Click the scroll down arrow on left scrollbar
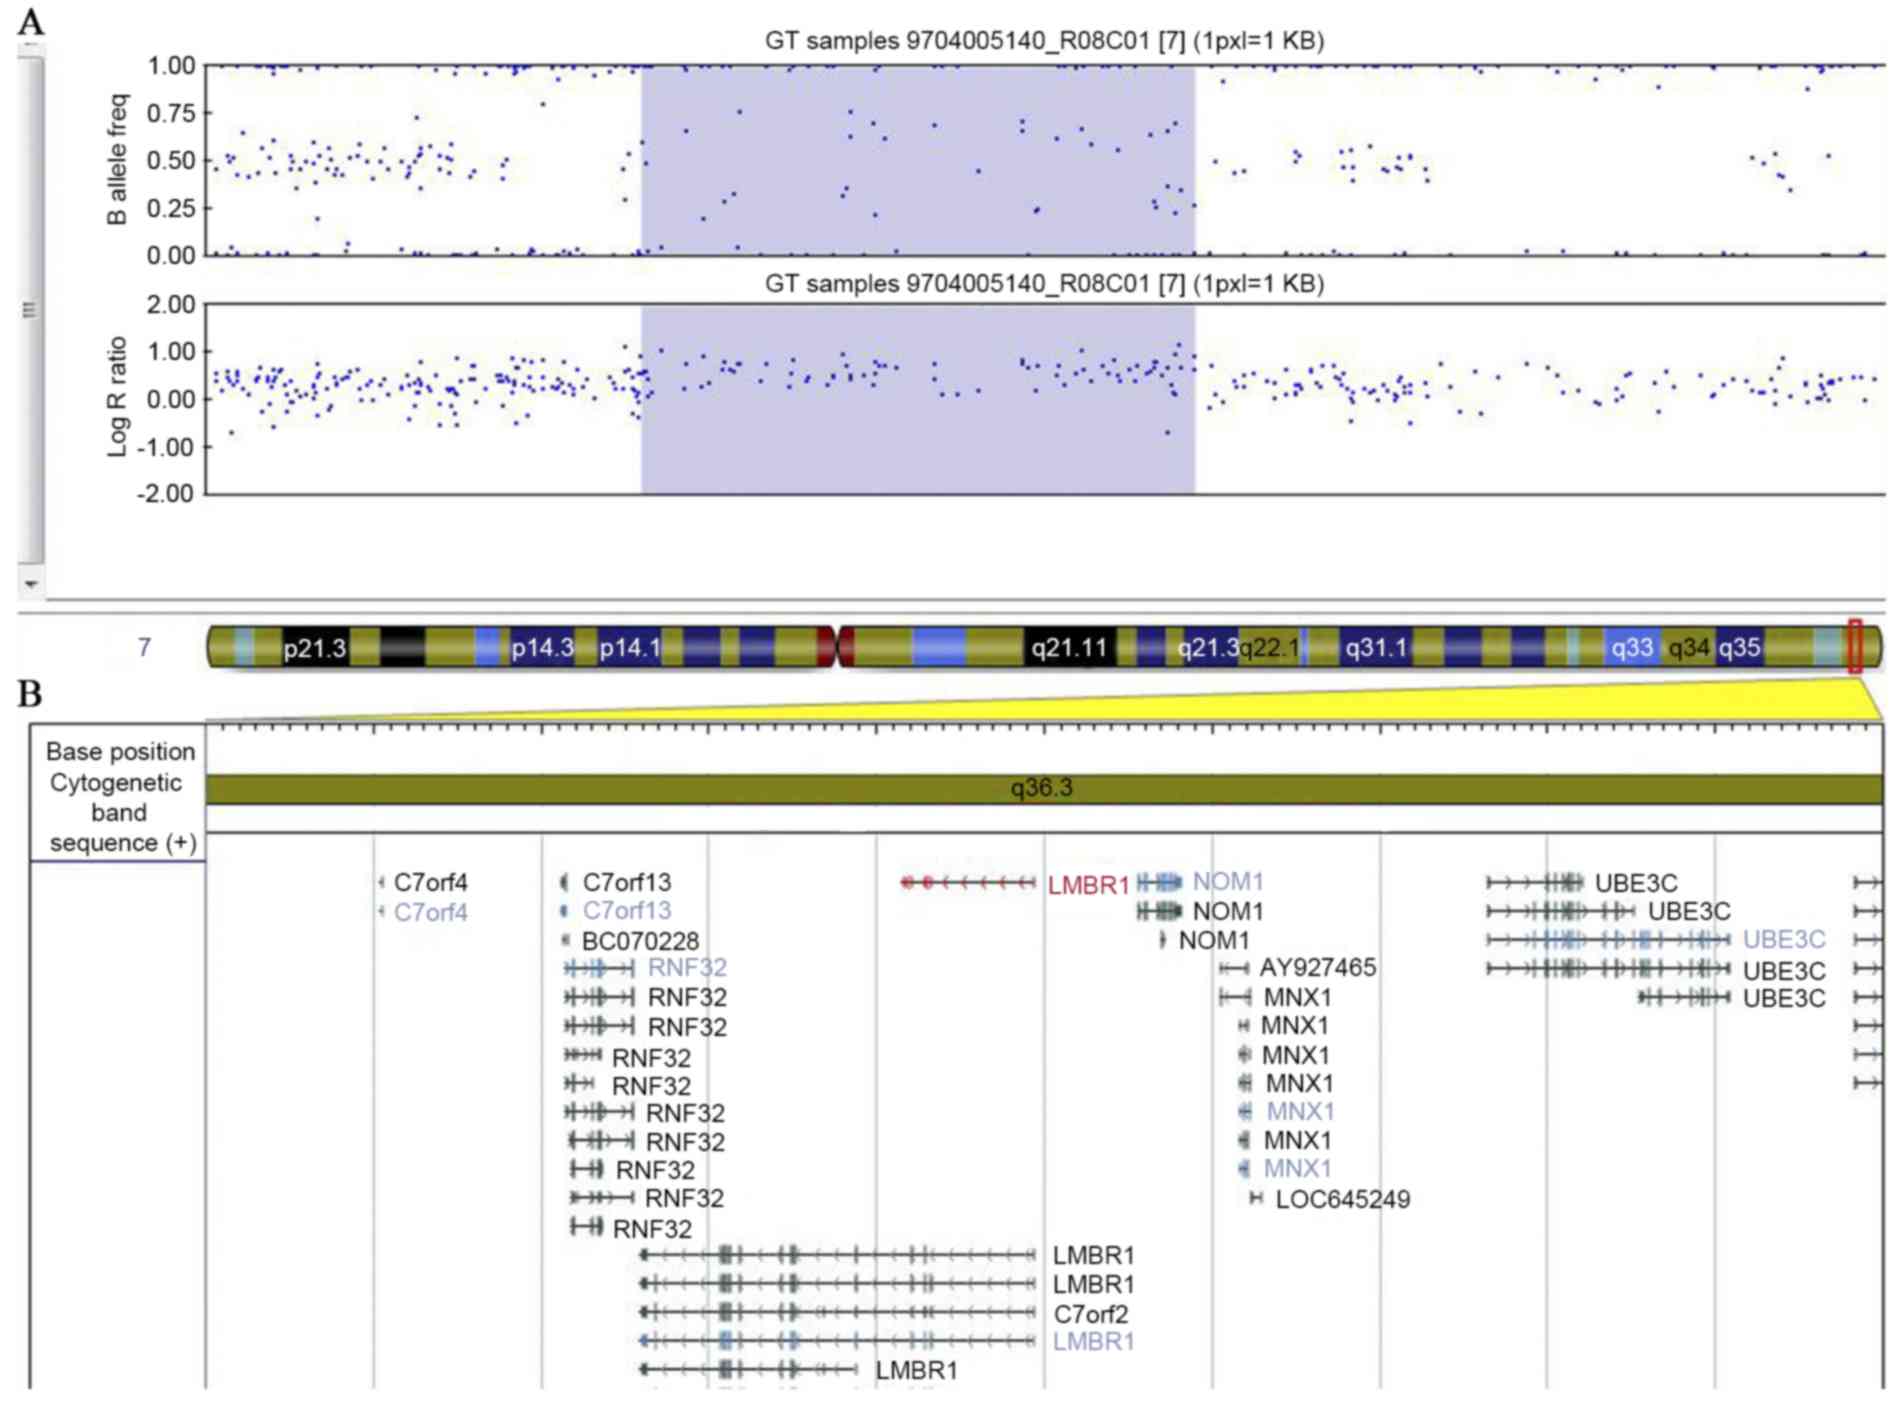Screen dimensions: 1898x1401 pos(31,583)
